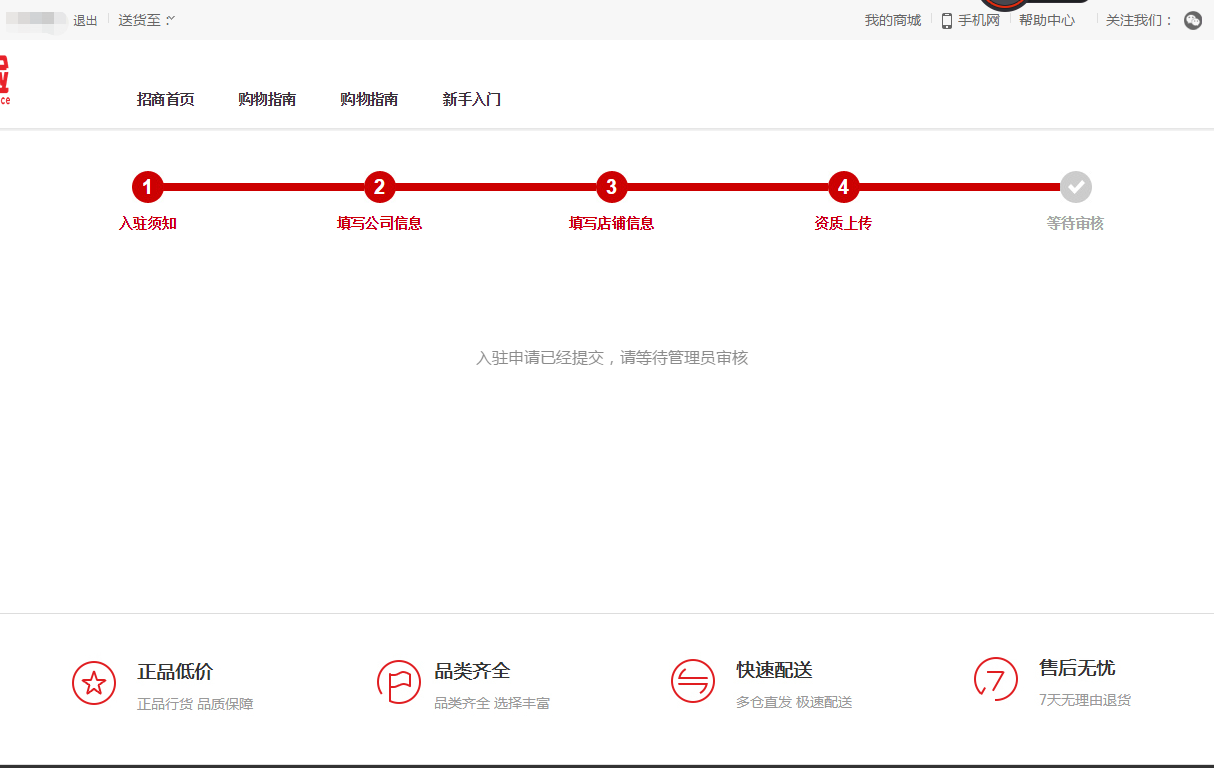Go to 招商首页 in the navigation bar
Image resolution: width=1214 pixels, height=768 pixels.
point(165,99)
